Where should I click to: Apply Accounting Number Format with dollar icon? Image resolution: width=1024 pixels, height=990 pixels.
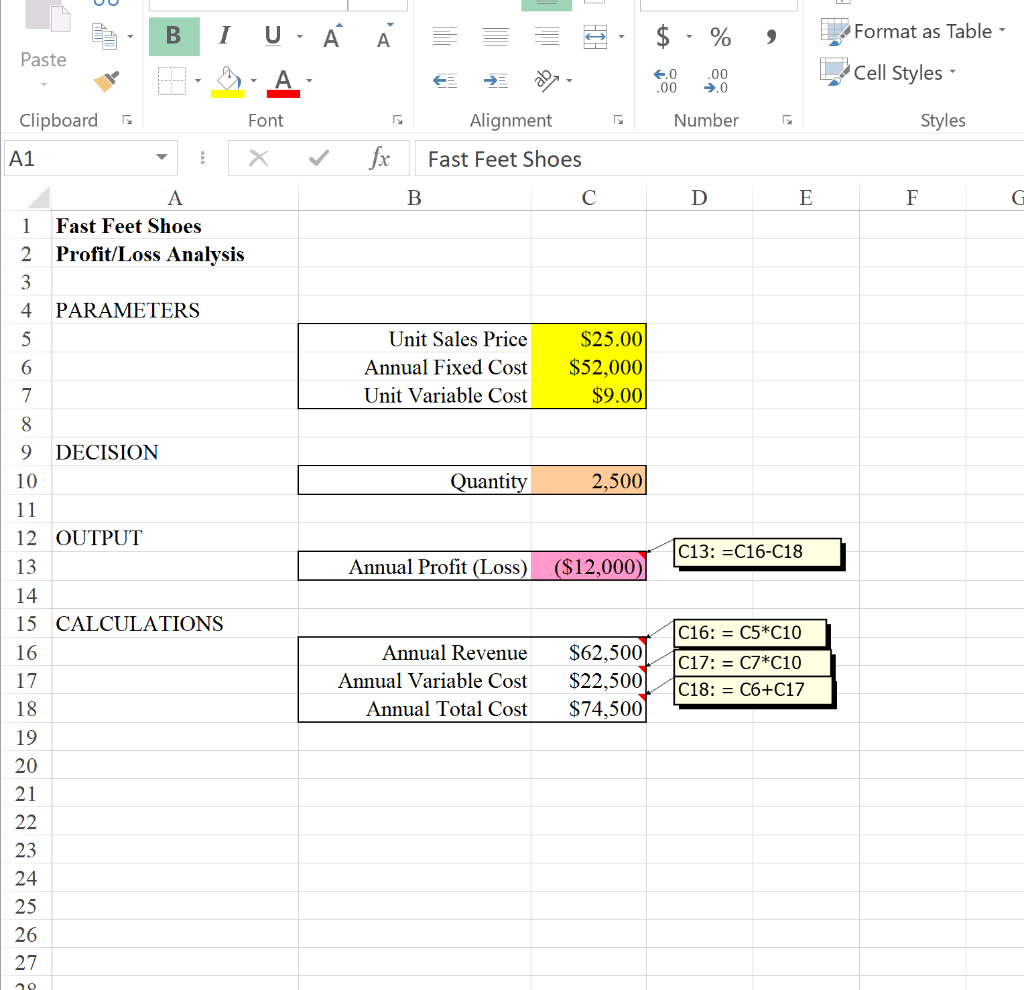click(662, 37)
